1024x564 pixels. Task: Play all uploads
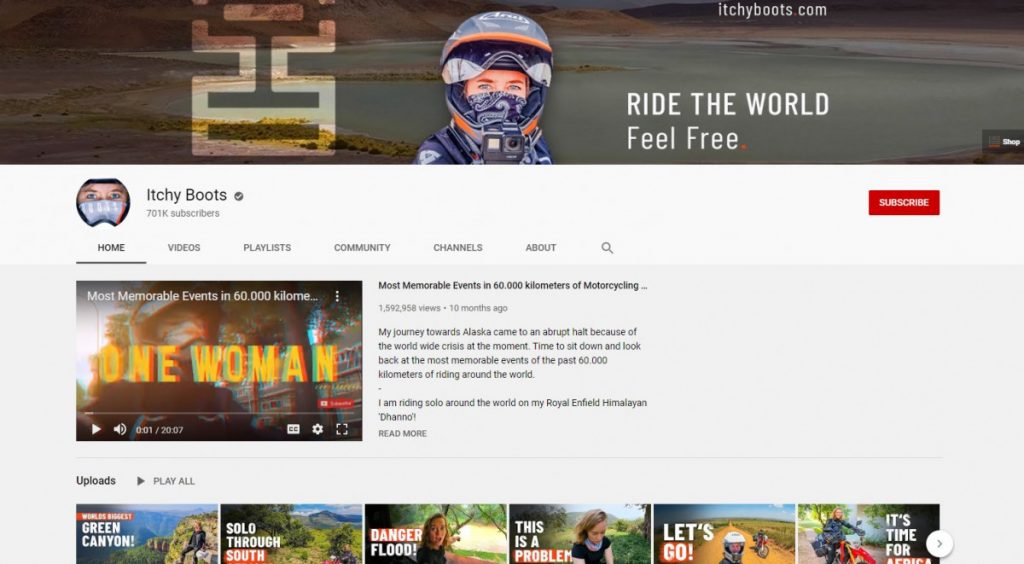pos(166,481)
